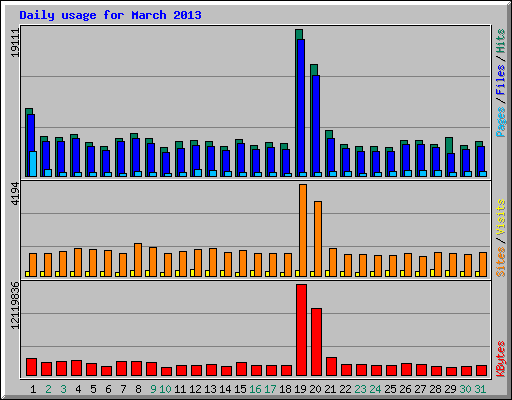Click day 20 on the x-axis
The height and width of the screenshot is (400, 512).
pos(315,389)
